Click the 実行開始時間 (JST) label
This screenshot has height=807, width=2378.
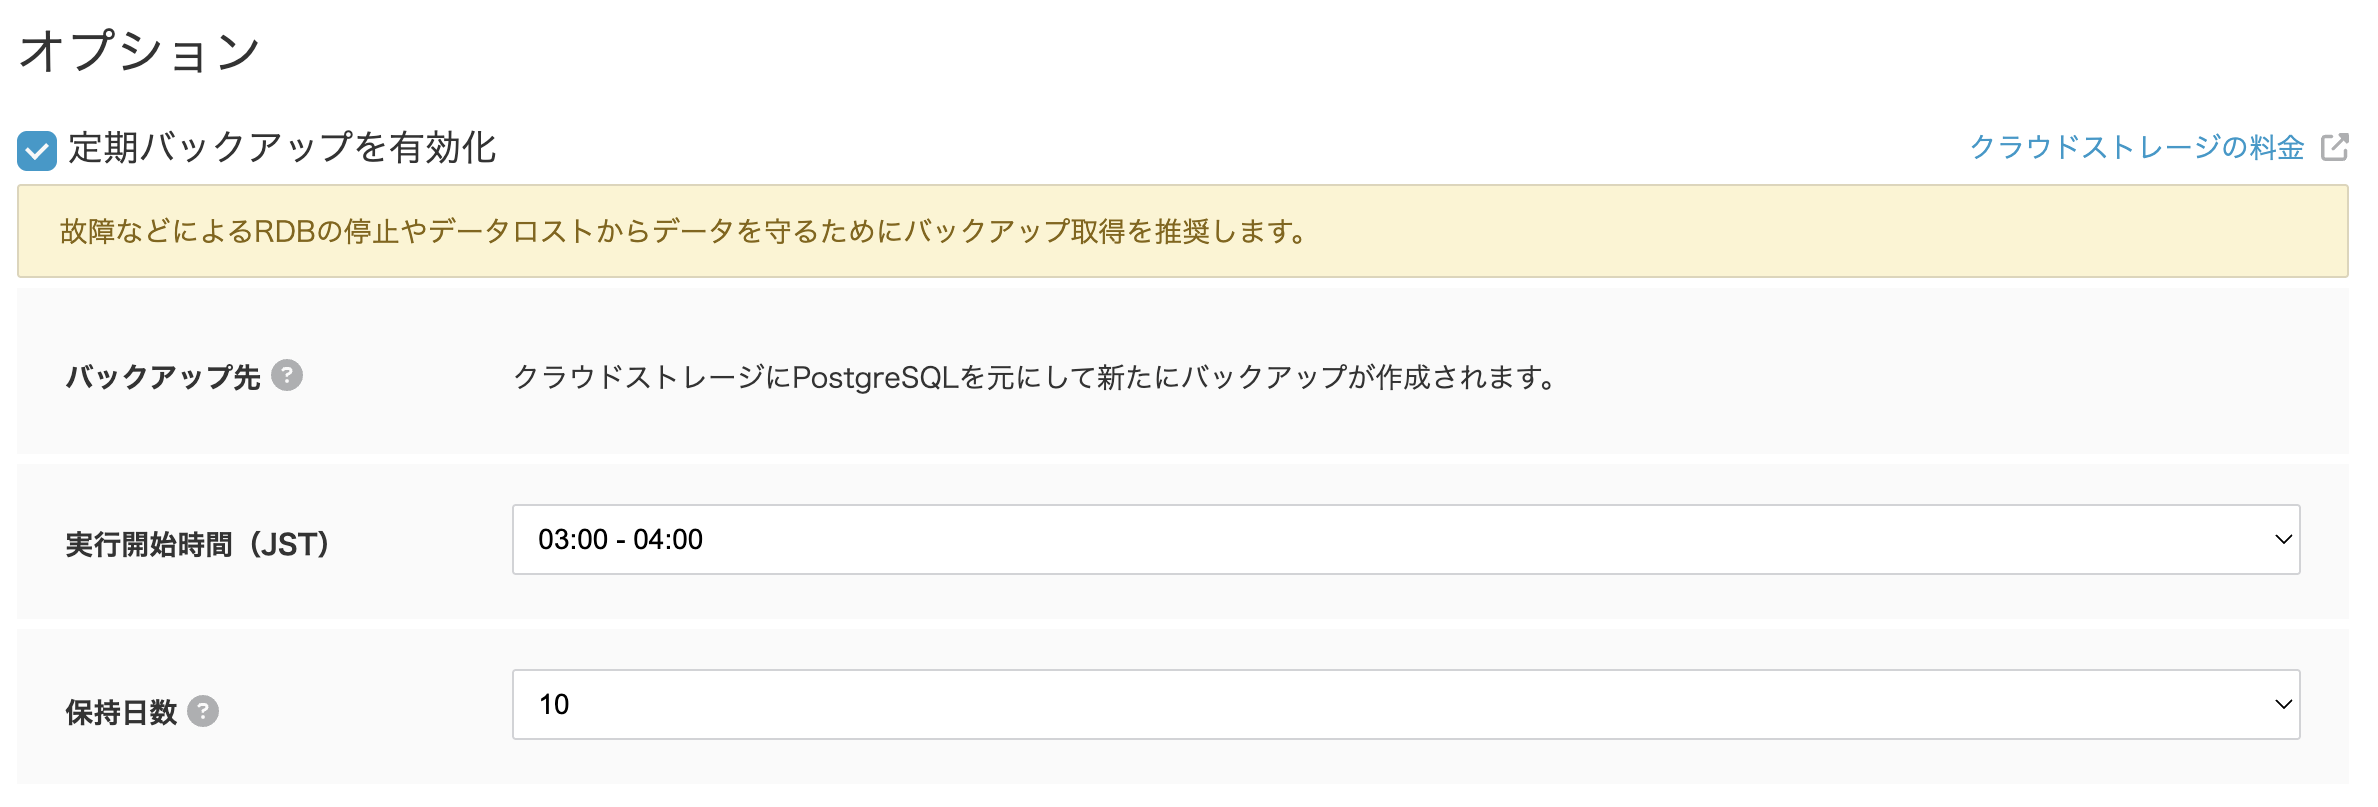pyautogui.click(x=197, y=545)
